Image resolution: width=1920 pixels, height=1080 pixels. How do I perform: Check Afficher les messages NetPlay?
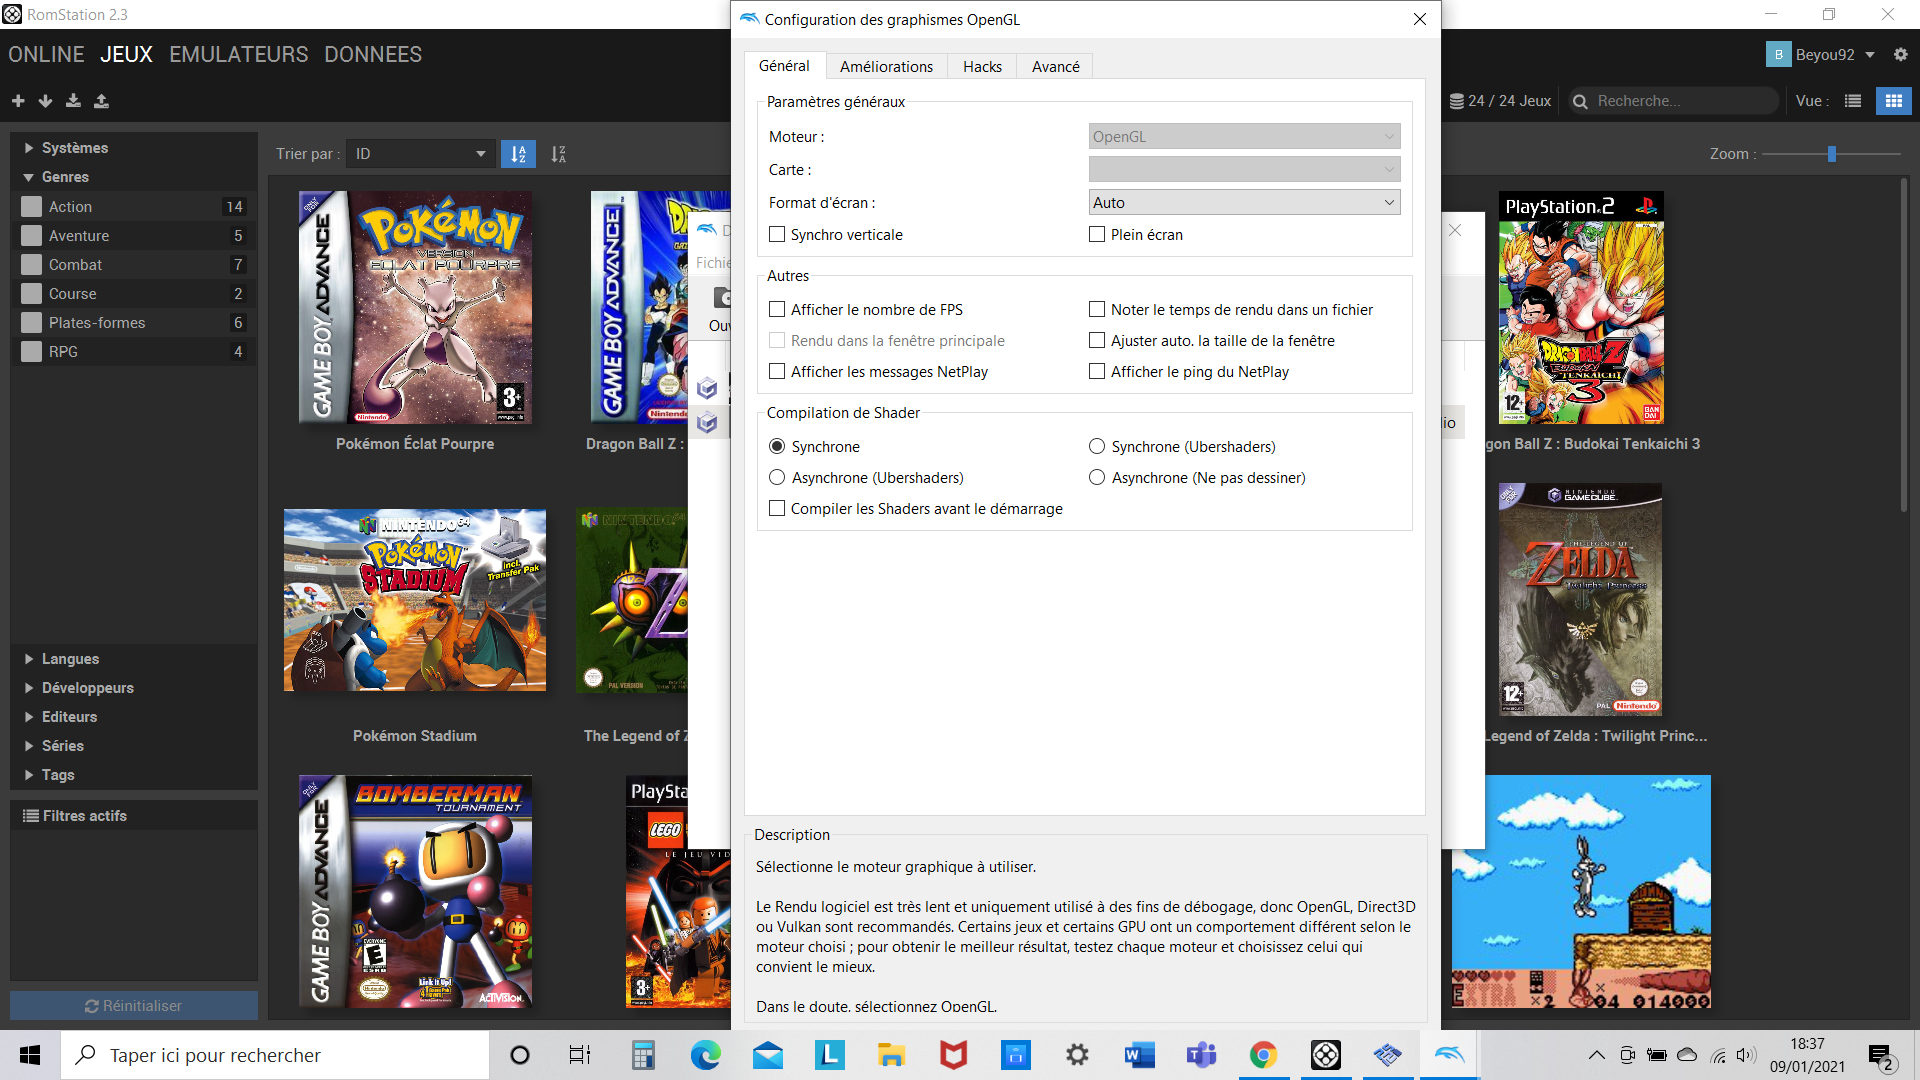[777, 371]
